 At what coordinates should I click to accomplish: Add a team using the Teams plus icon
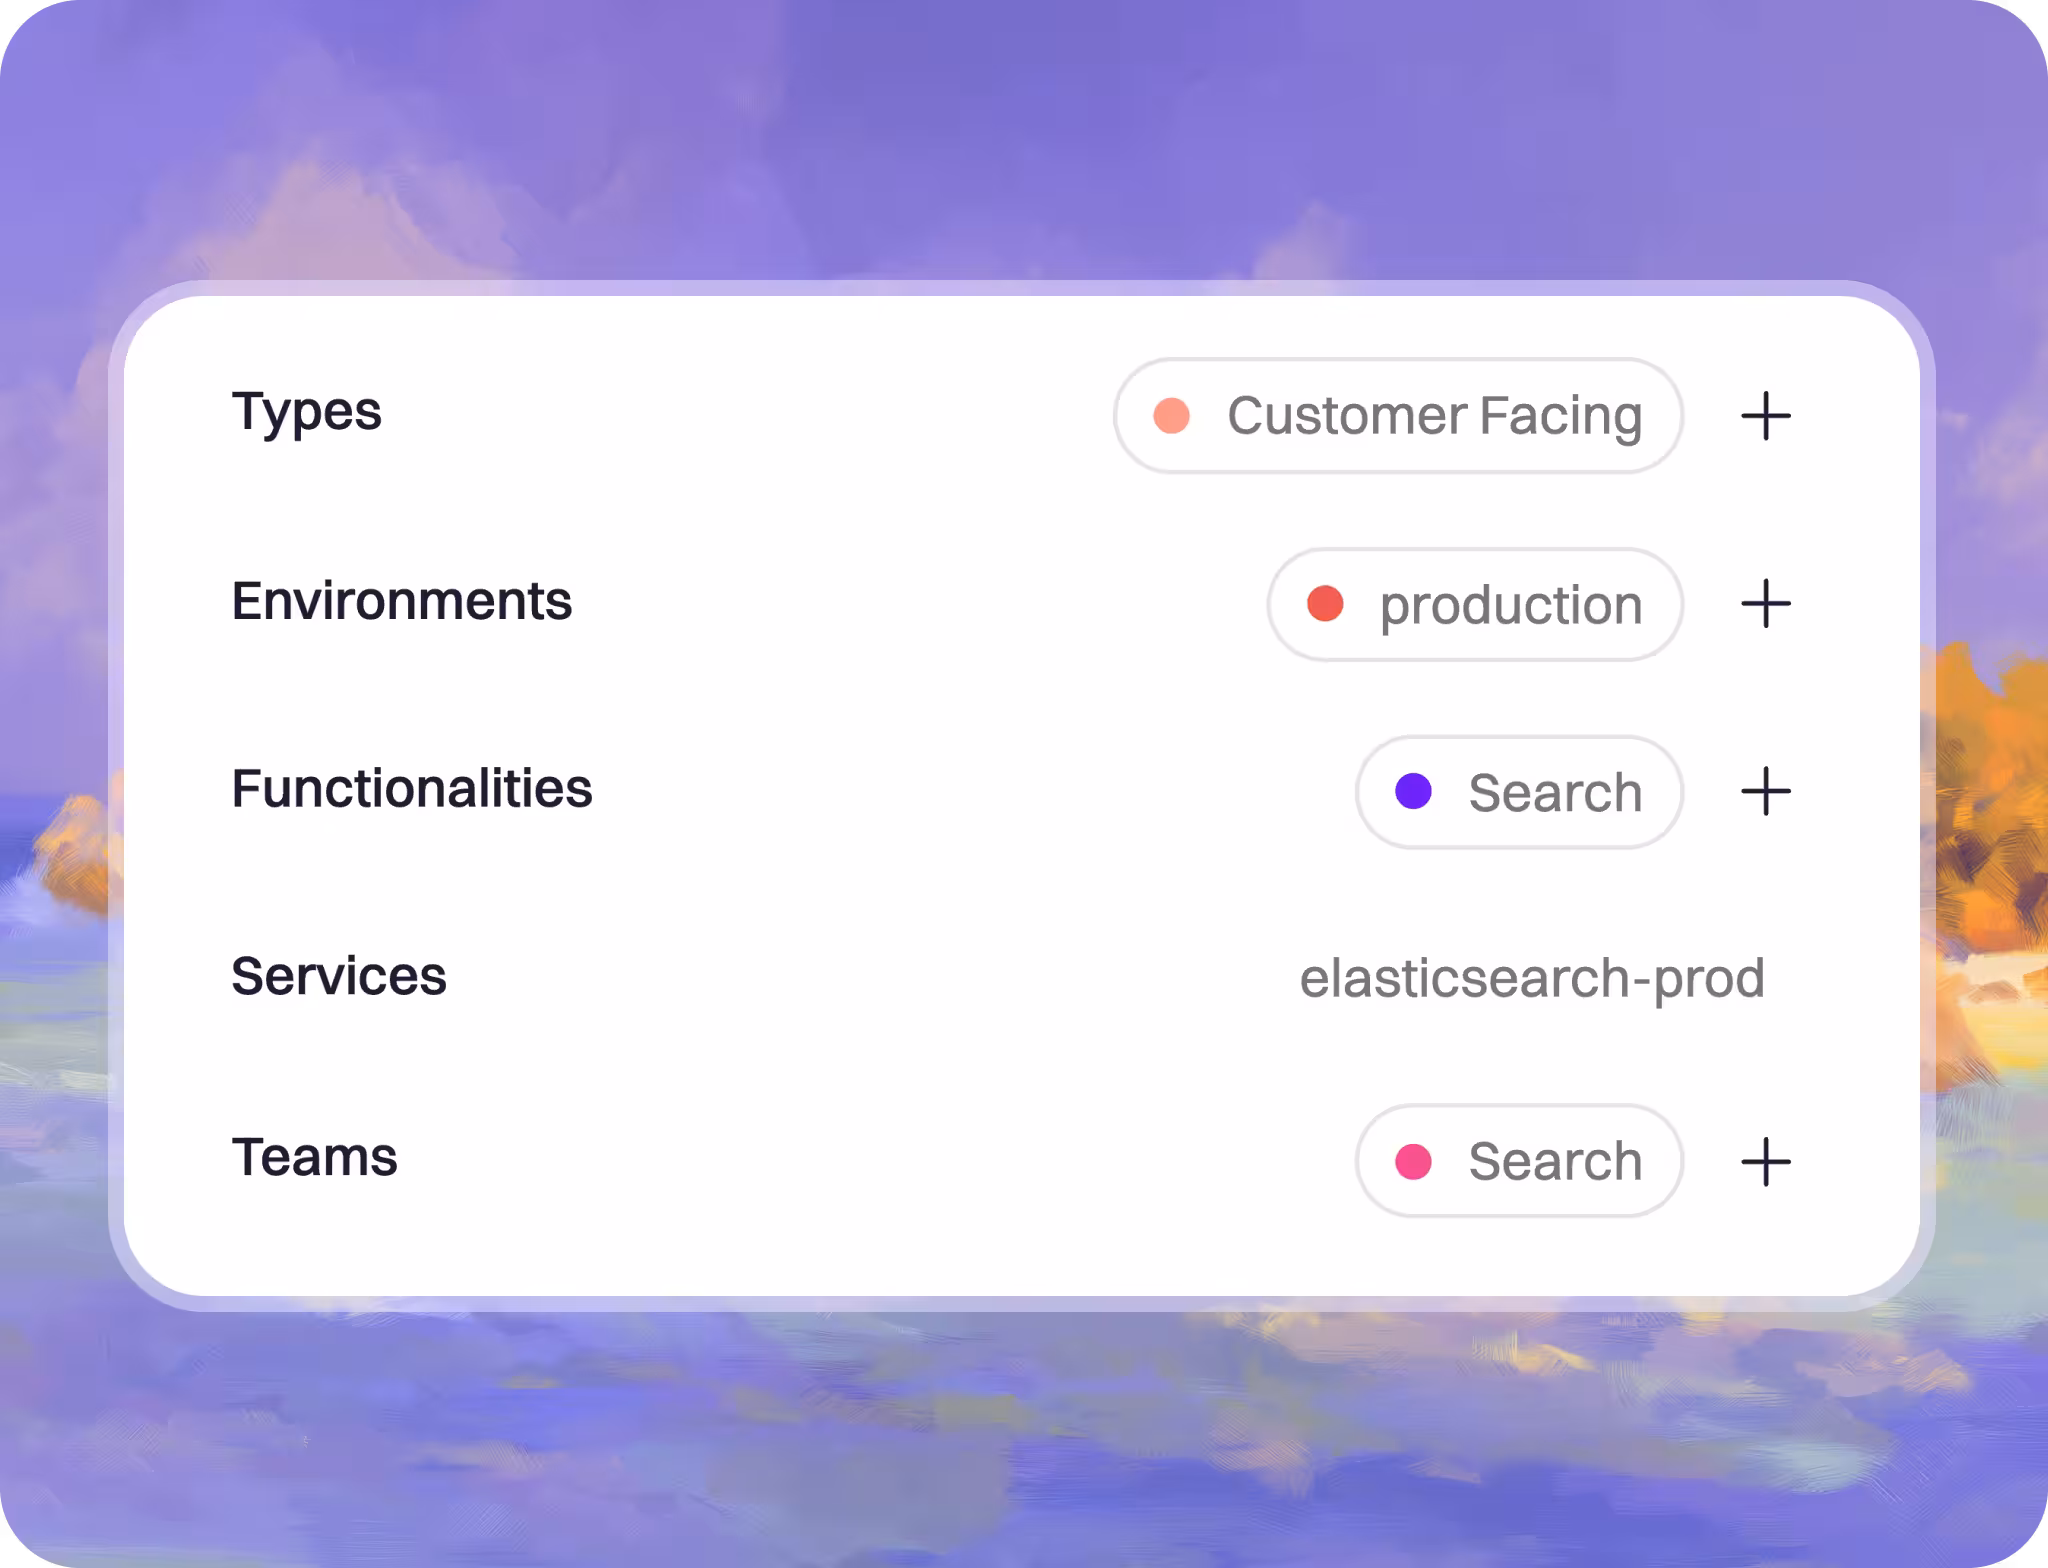pyautogui.click(x=1765, y=1162)
